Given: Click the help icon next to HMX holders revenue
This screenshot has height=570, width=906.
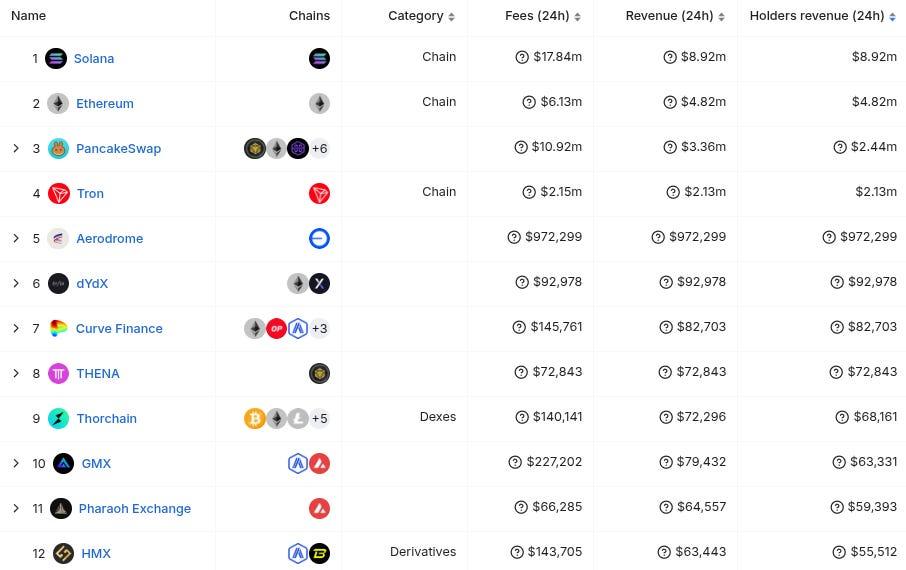Looking at the screenshot, I should coord(839,553).
